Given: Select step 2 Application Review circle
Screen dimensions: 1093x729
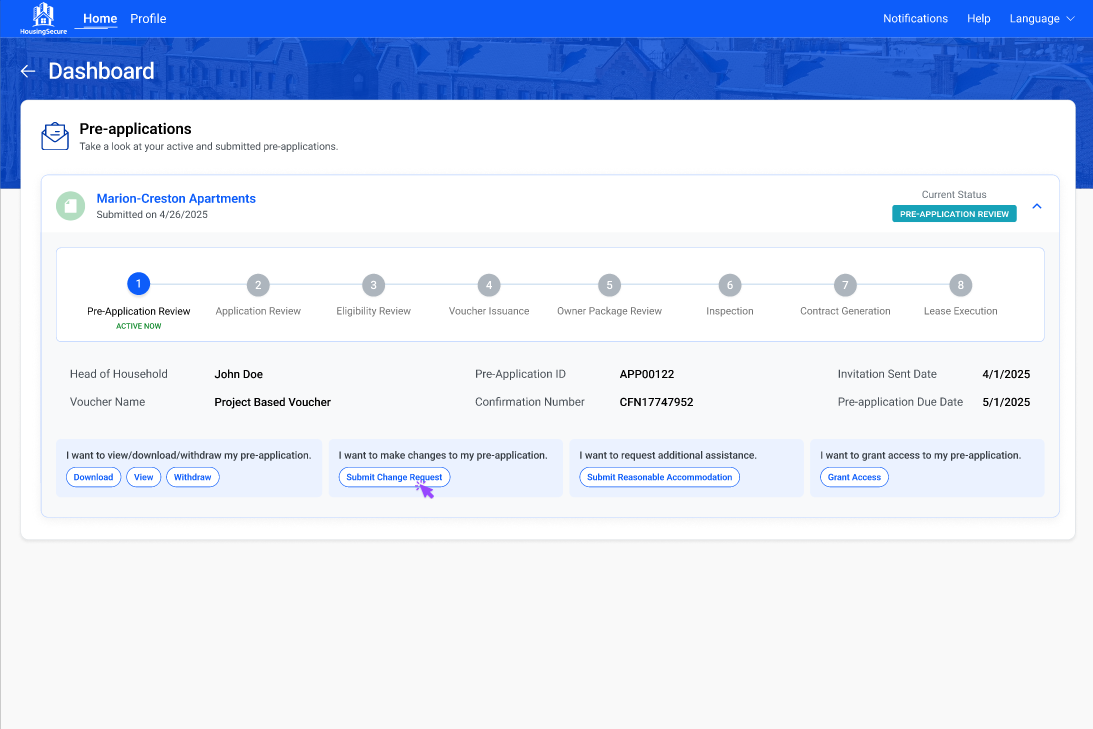Looking at the screenshot, I should pyautogui.click(x=258, y=285).
